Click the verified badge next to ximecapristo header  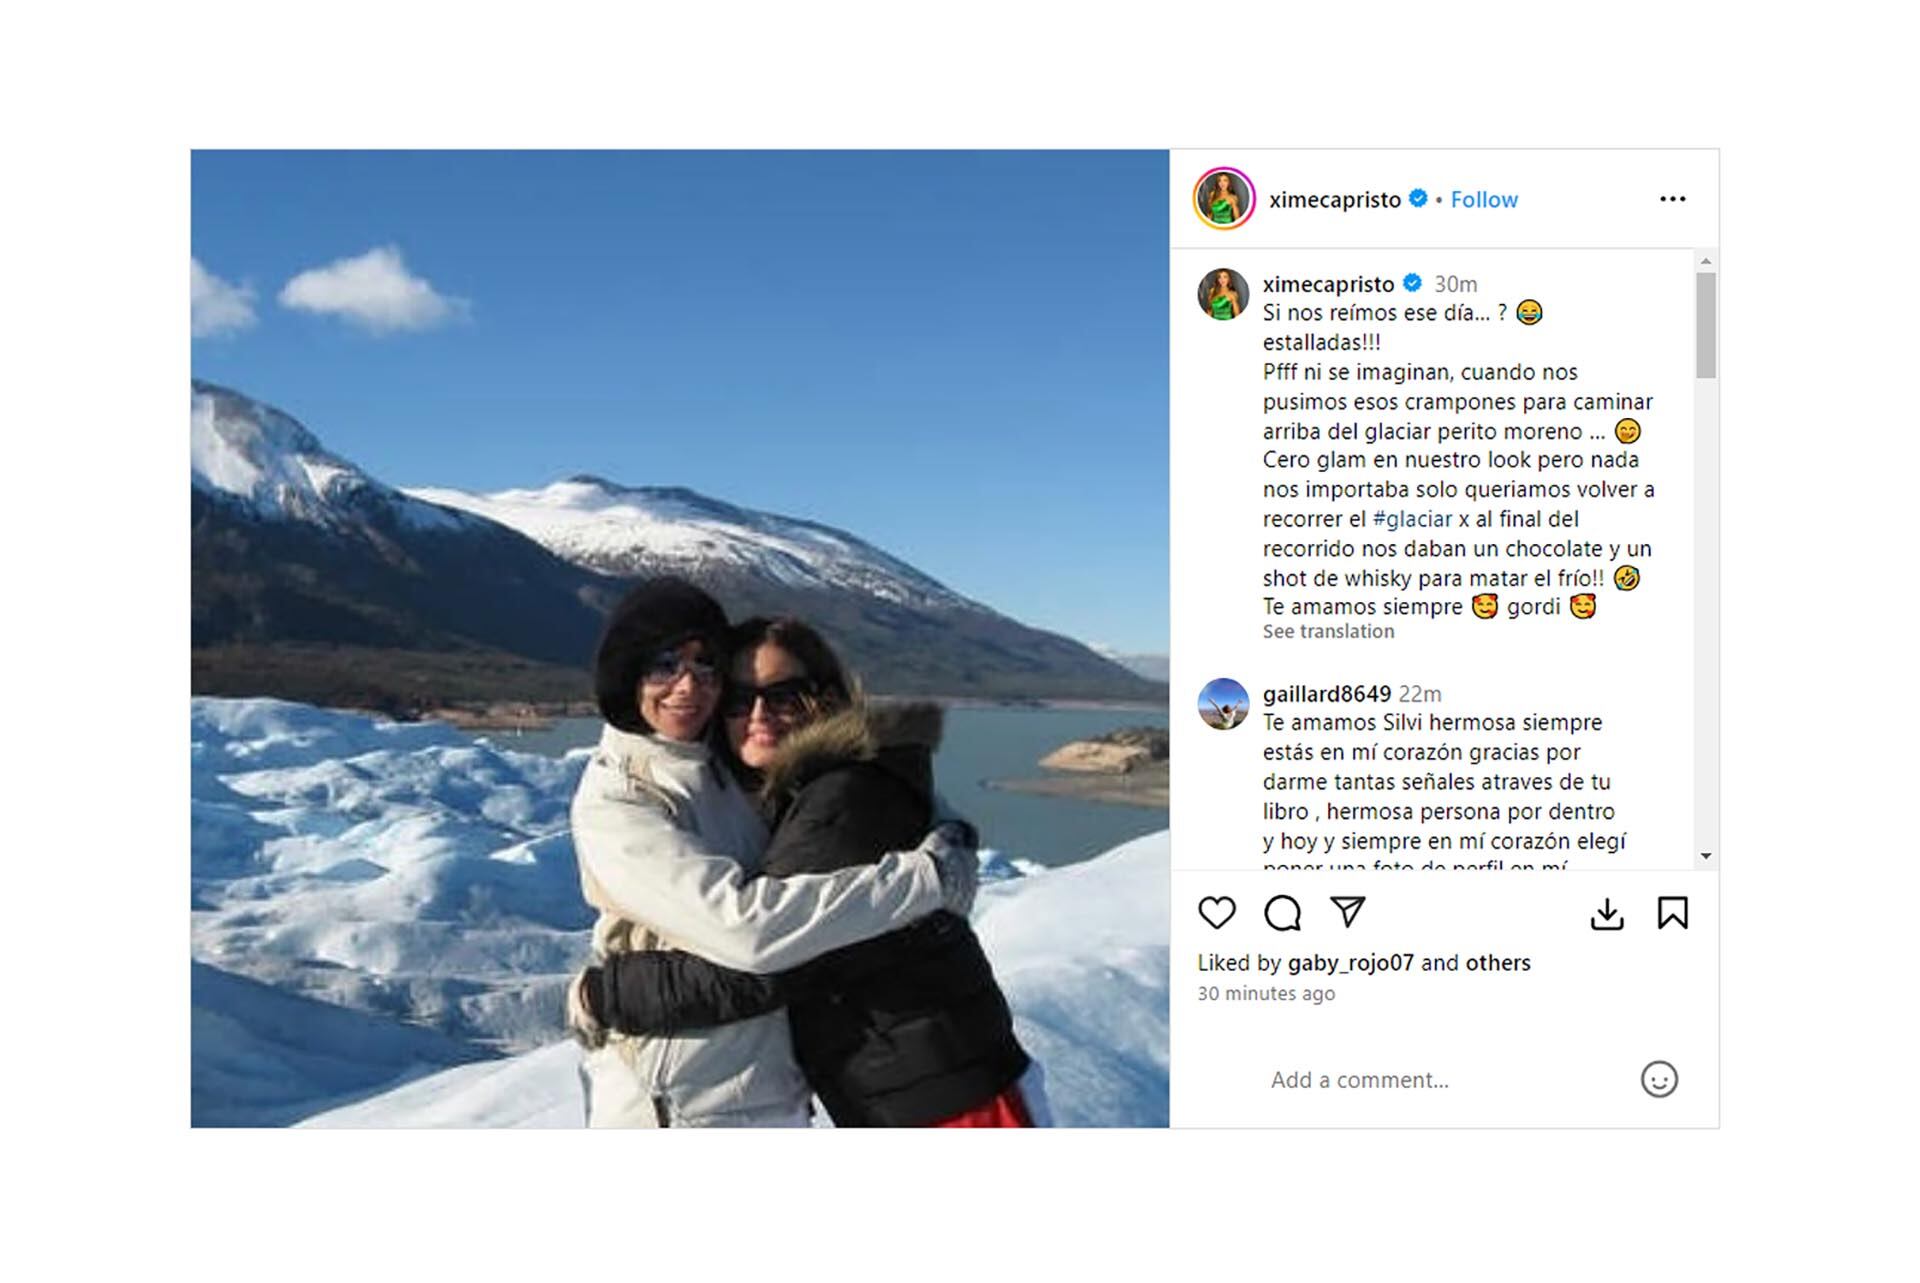[1418, 199]
